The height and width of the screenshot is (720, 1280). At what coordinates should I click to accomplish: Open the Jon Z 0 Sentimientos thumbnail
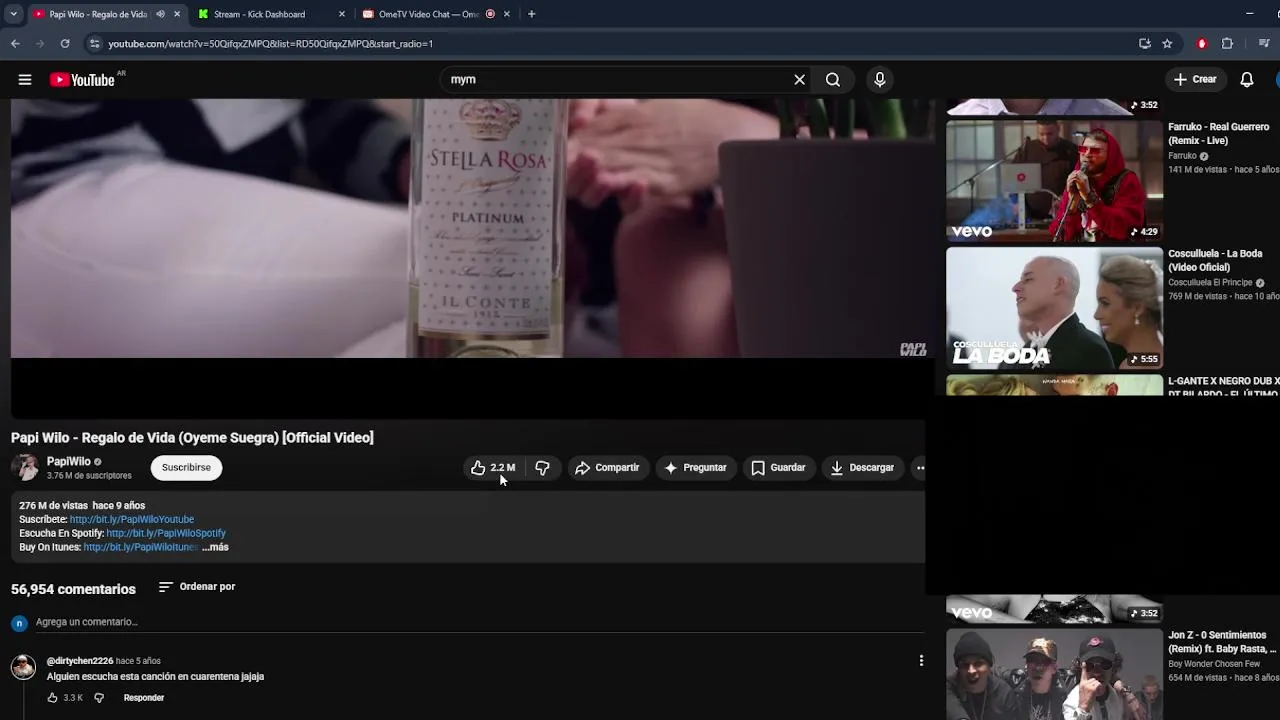(x=1054, y=674)
